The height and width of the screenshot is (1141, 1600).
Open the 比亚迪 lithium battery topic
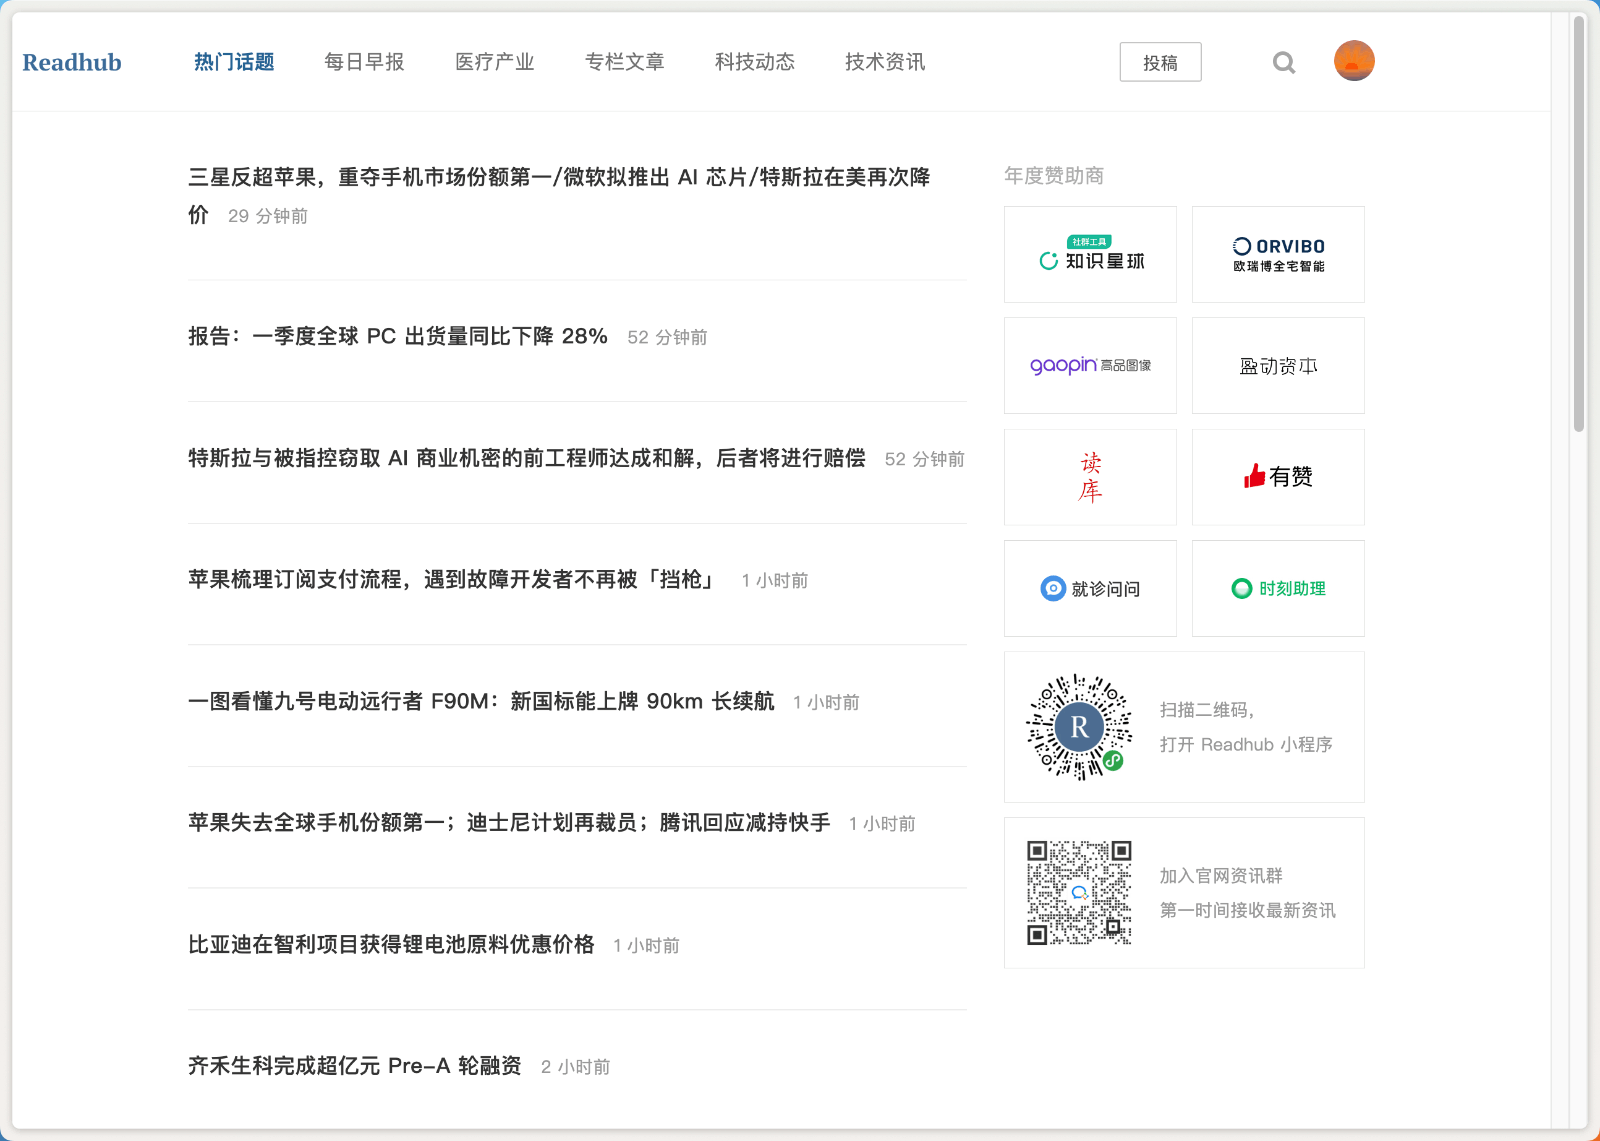click(390, 944)
